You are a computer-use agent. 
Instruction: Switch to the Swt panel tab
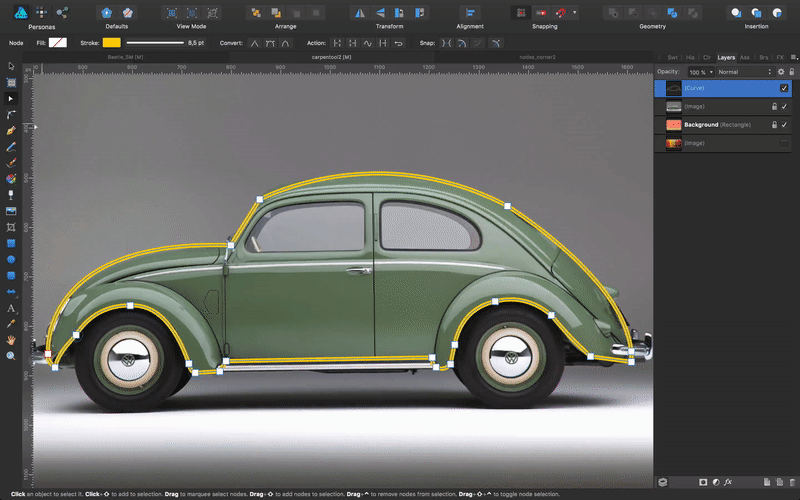(x=672, y=58)
